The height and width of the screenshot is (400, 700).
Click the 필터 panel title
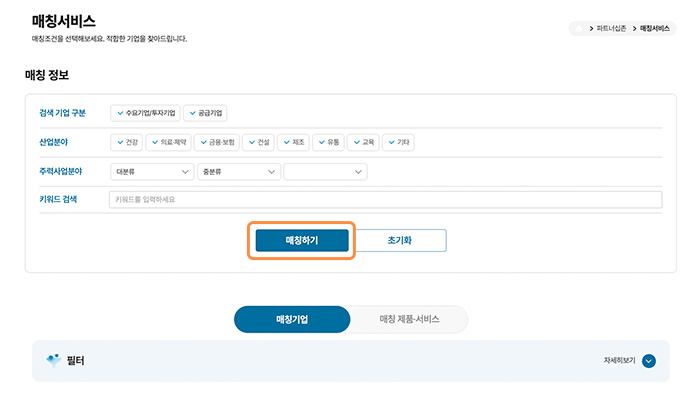[x=75, y=360]
